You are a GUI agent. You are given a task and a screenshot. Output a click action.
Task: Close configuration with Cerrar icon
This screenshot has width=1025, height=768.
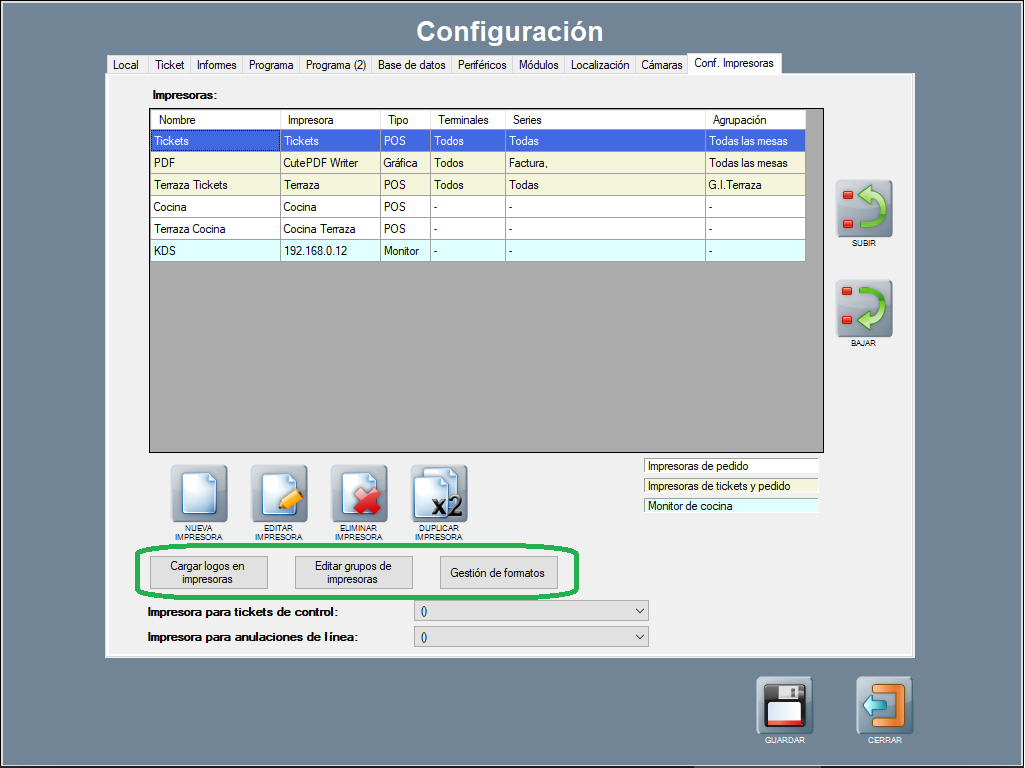884,706
